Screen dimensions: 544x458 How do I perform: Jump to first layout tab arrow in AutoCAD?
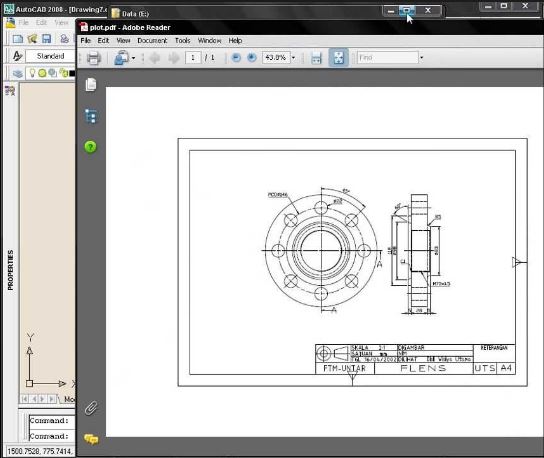24,399
